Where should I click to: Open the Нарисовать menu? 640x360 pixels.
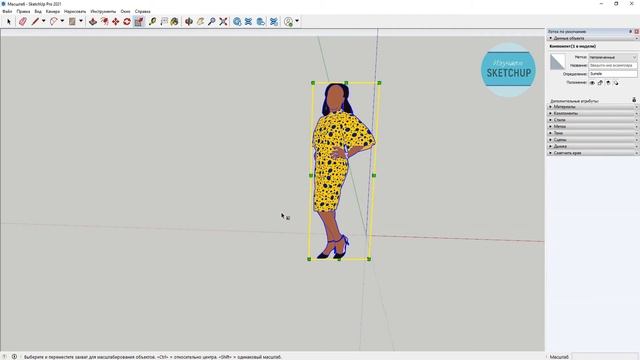[75, 11]
